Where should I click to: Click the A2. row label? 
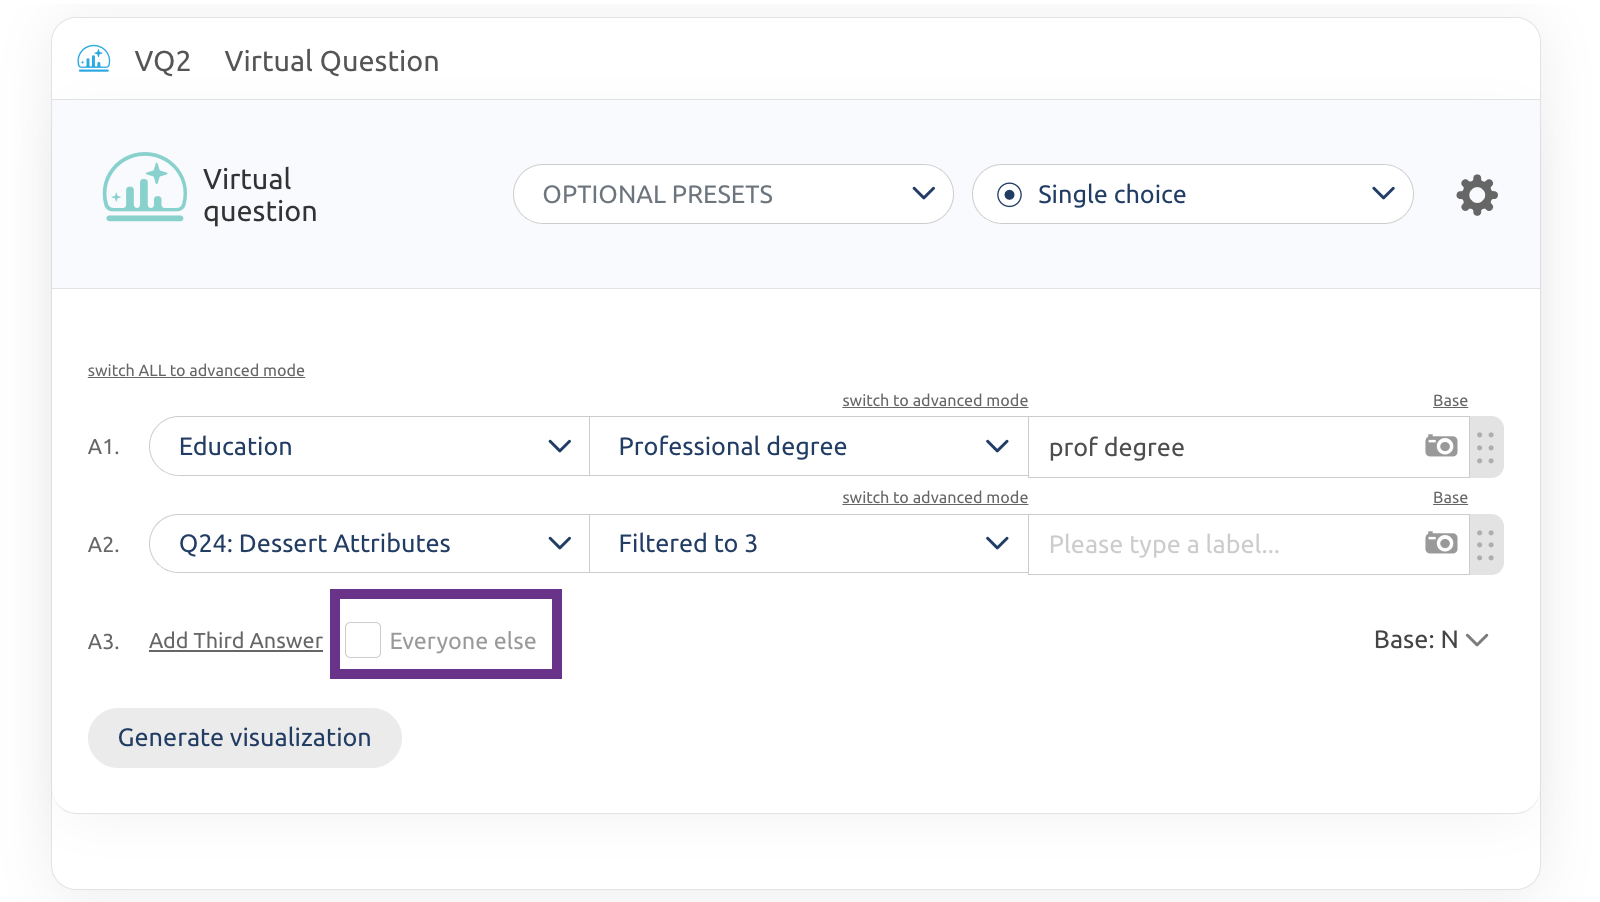coord(104,545)
